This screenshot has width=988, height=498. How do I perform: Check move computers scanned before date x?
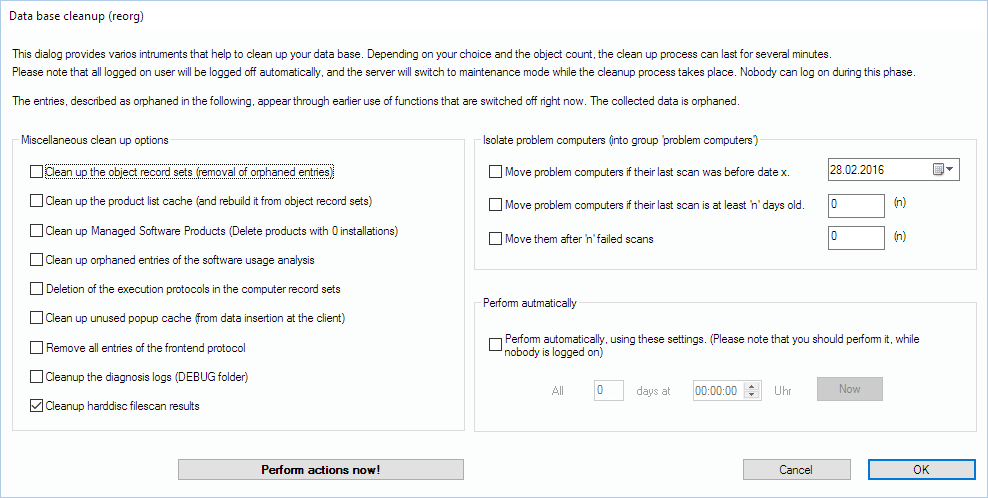click(496, 172)
